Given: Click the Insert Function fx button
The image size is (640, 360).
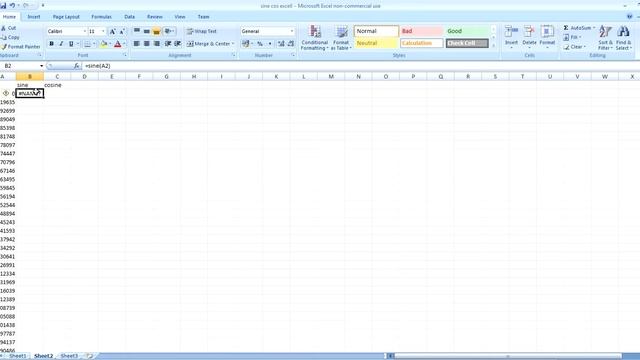Looking at the screenshot, I should (76, 66).
